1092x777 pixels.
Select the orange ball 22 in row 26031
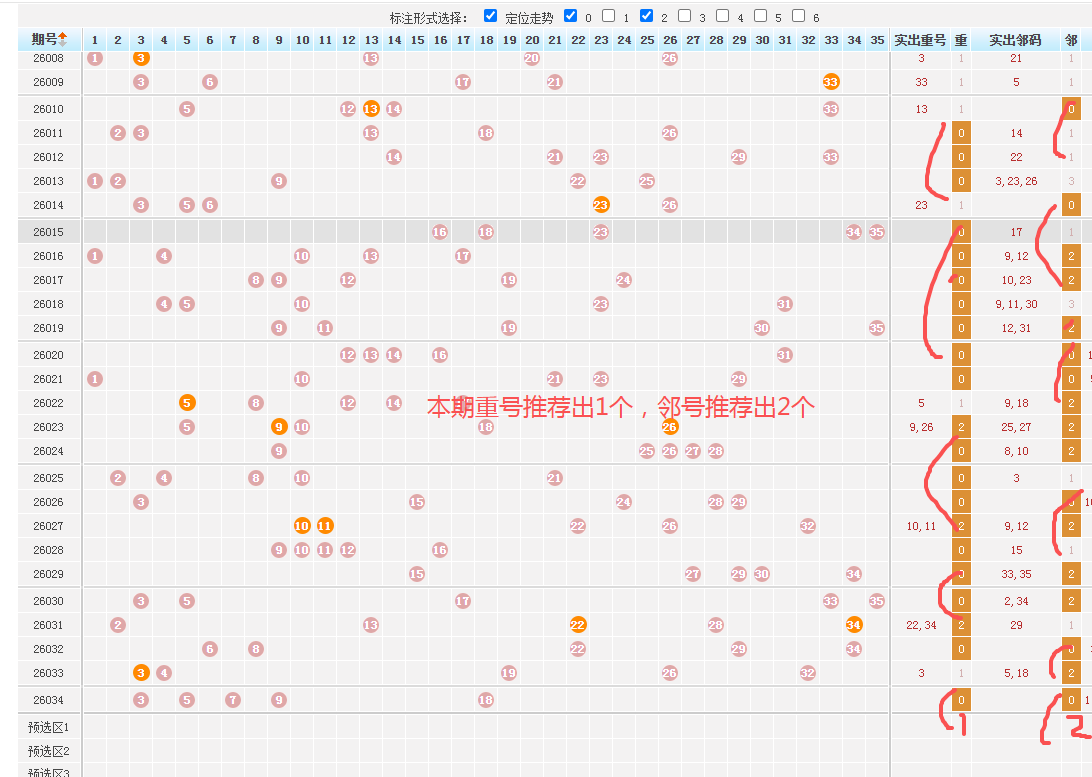coord(578,625)
